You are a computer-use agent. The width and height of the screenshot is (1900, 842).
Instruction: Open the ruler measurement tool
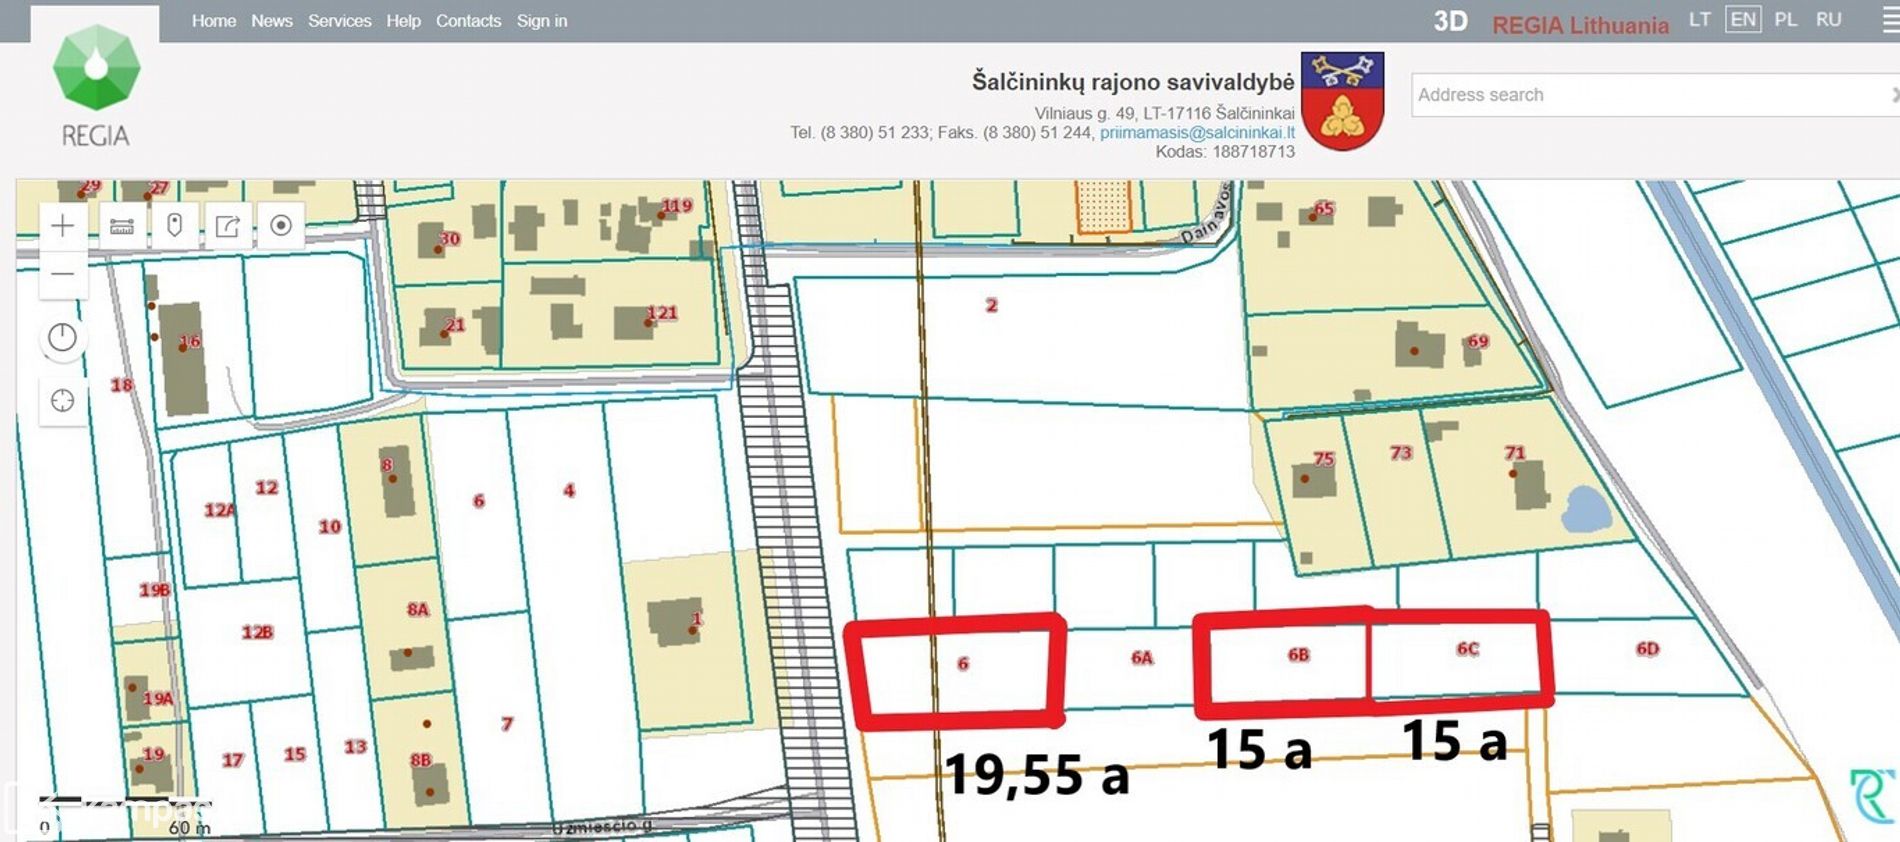[122, 226]
